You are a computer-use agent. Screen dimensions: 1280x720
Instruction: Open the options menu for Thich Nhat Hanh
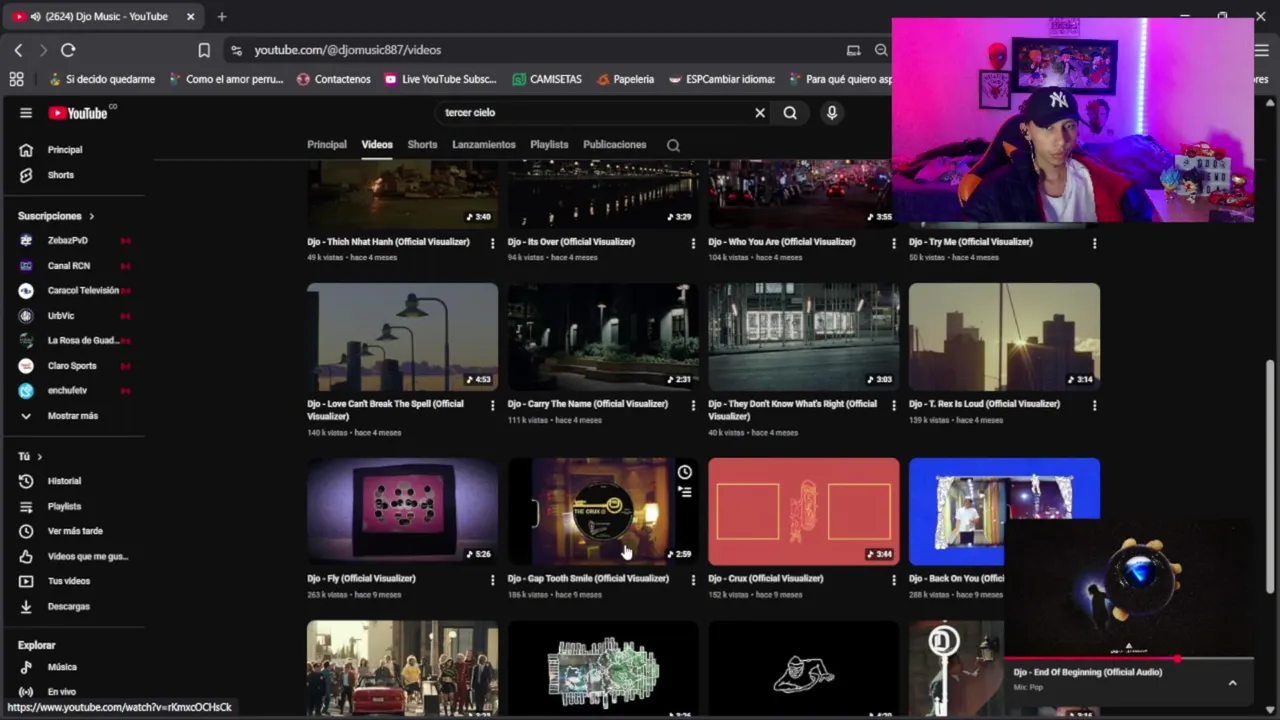coord(492,243)
